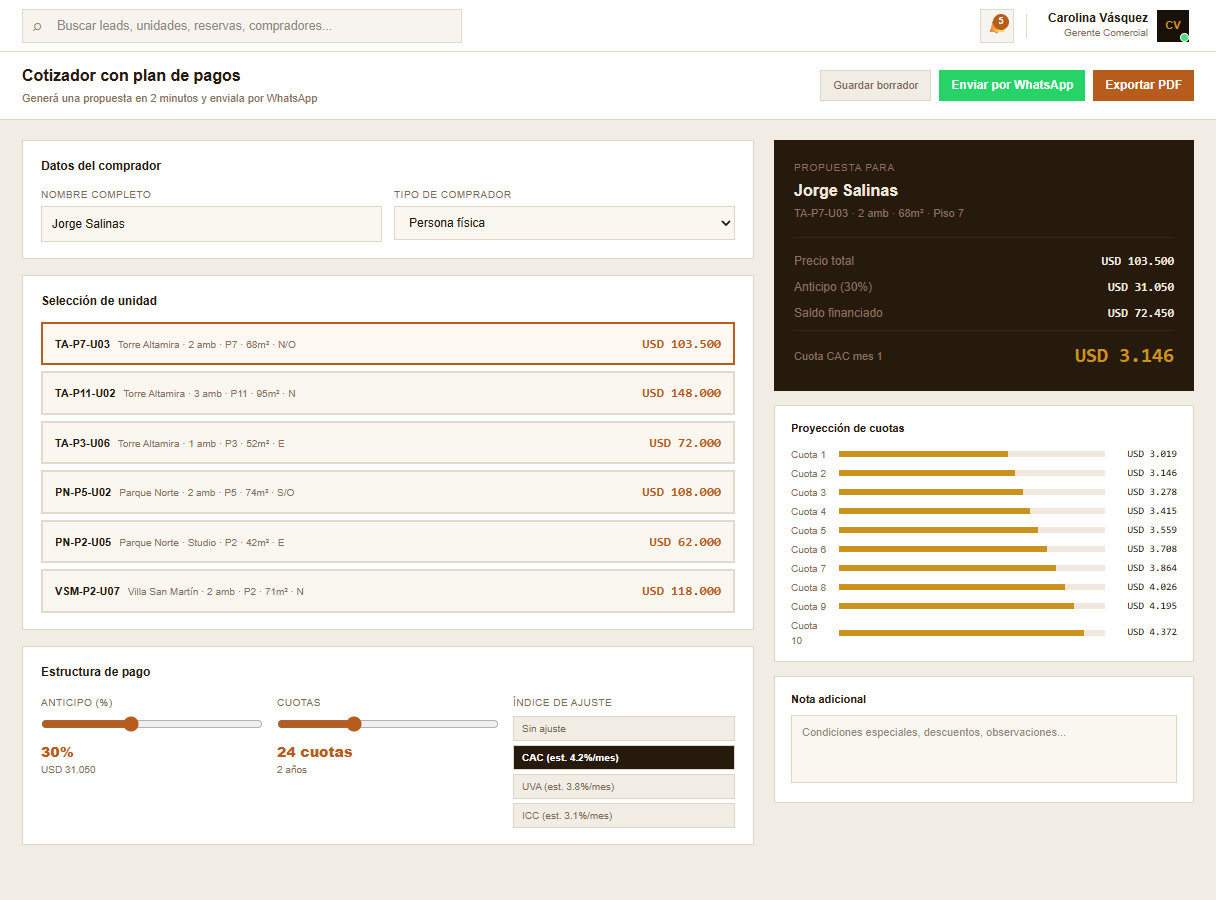
Task: Click 'Guardar borrador' button
Action: pos(875,86)
